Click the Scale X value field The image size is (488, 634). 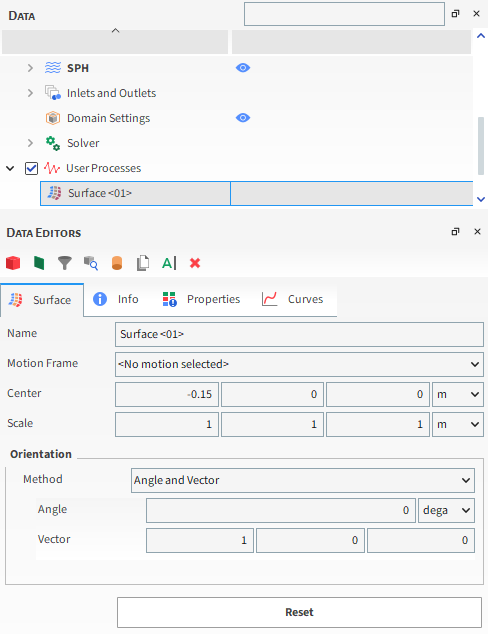click(167, 424)
